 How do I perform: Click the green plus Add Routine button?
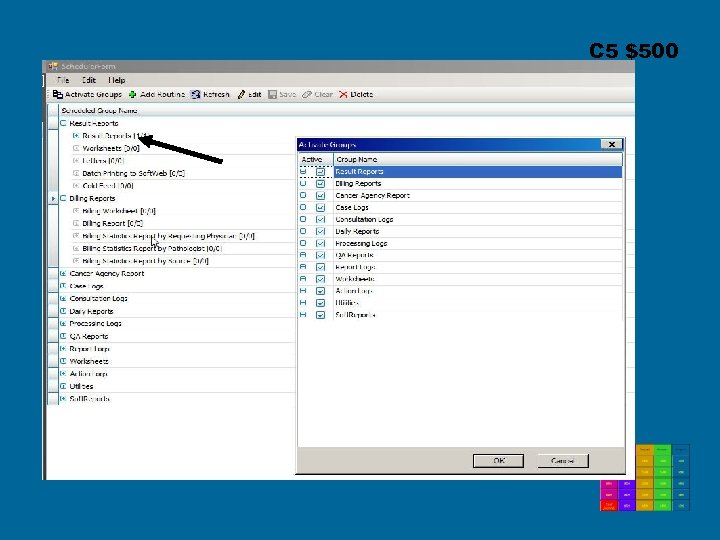click(x=157, y=95)
